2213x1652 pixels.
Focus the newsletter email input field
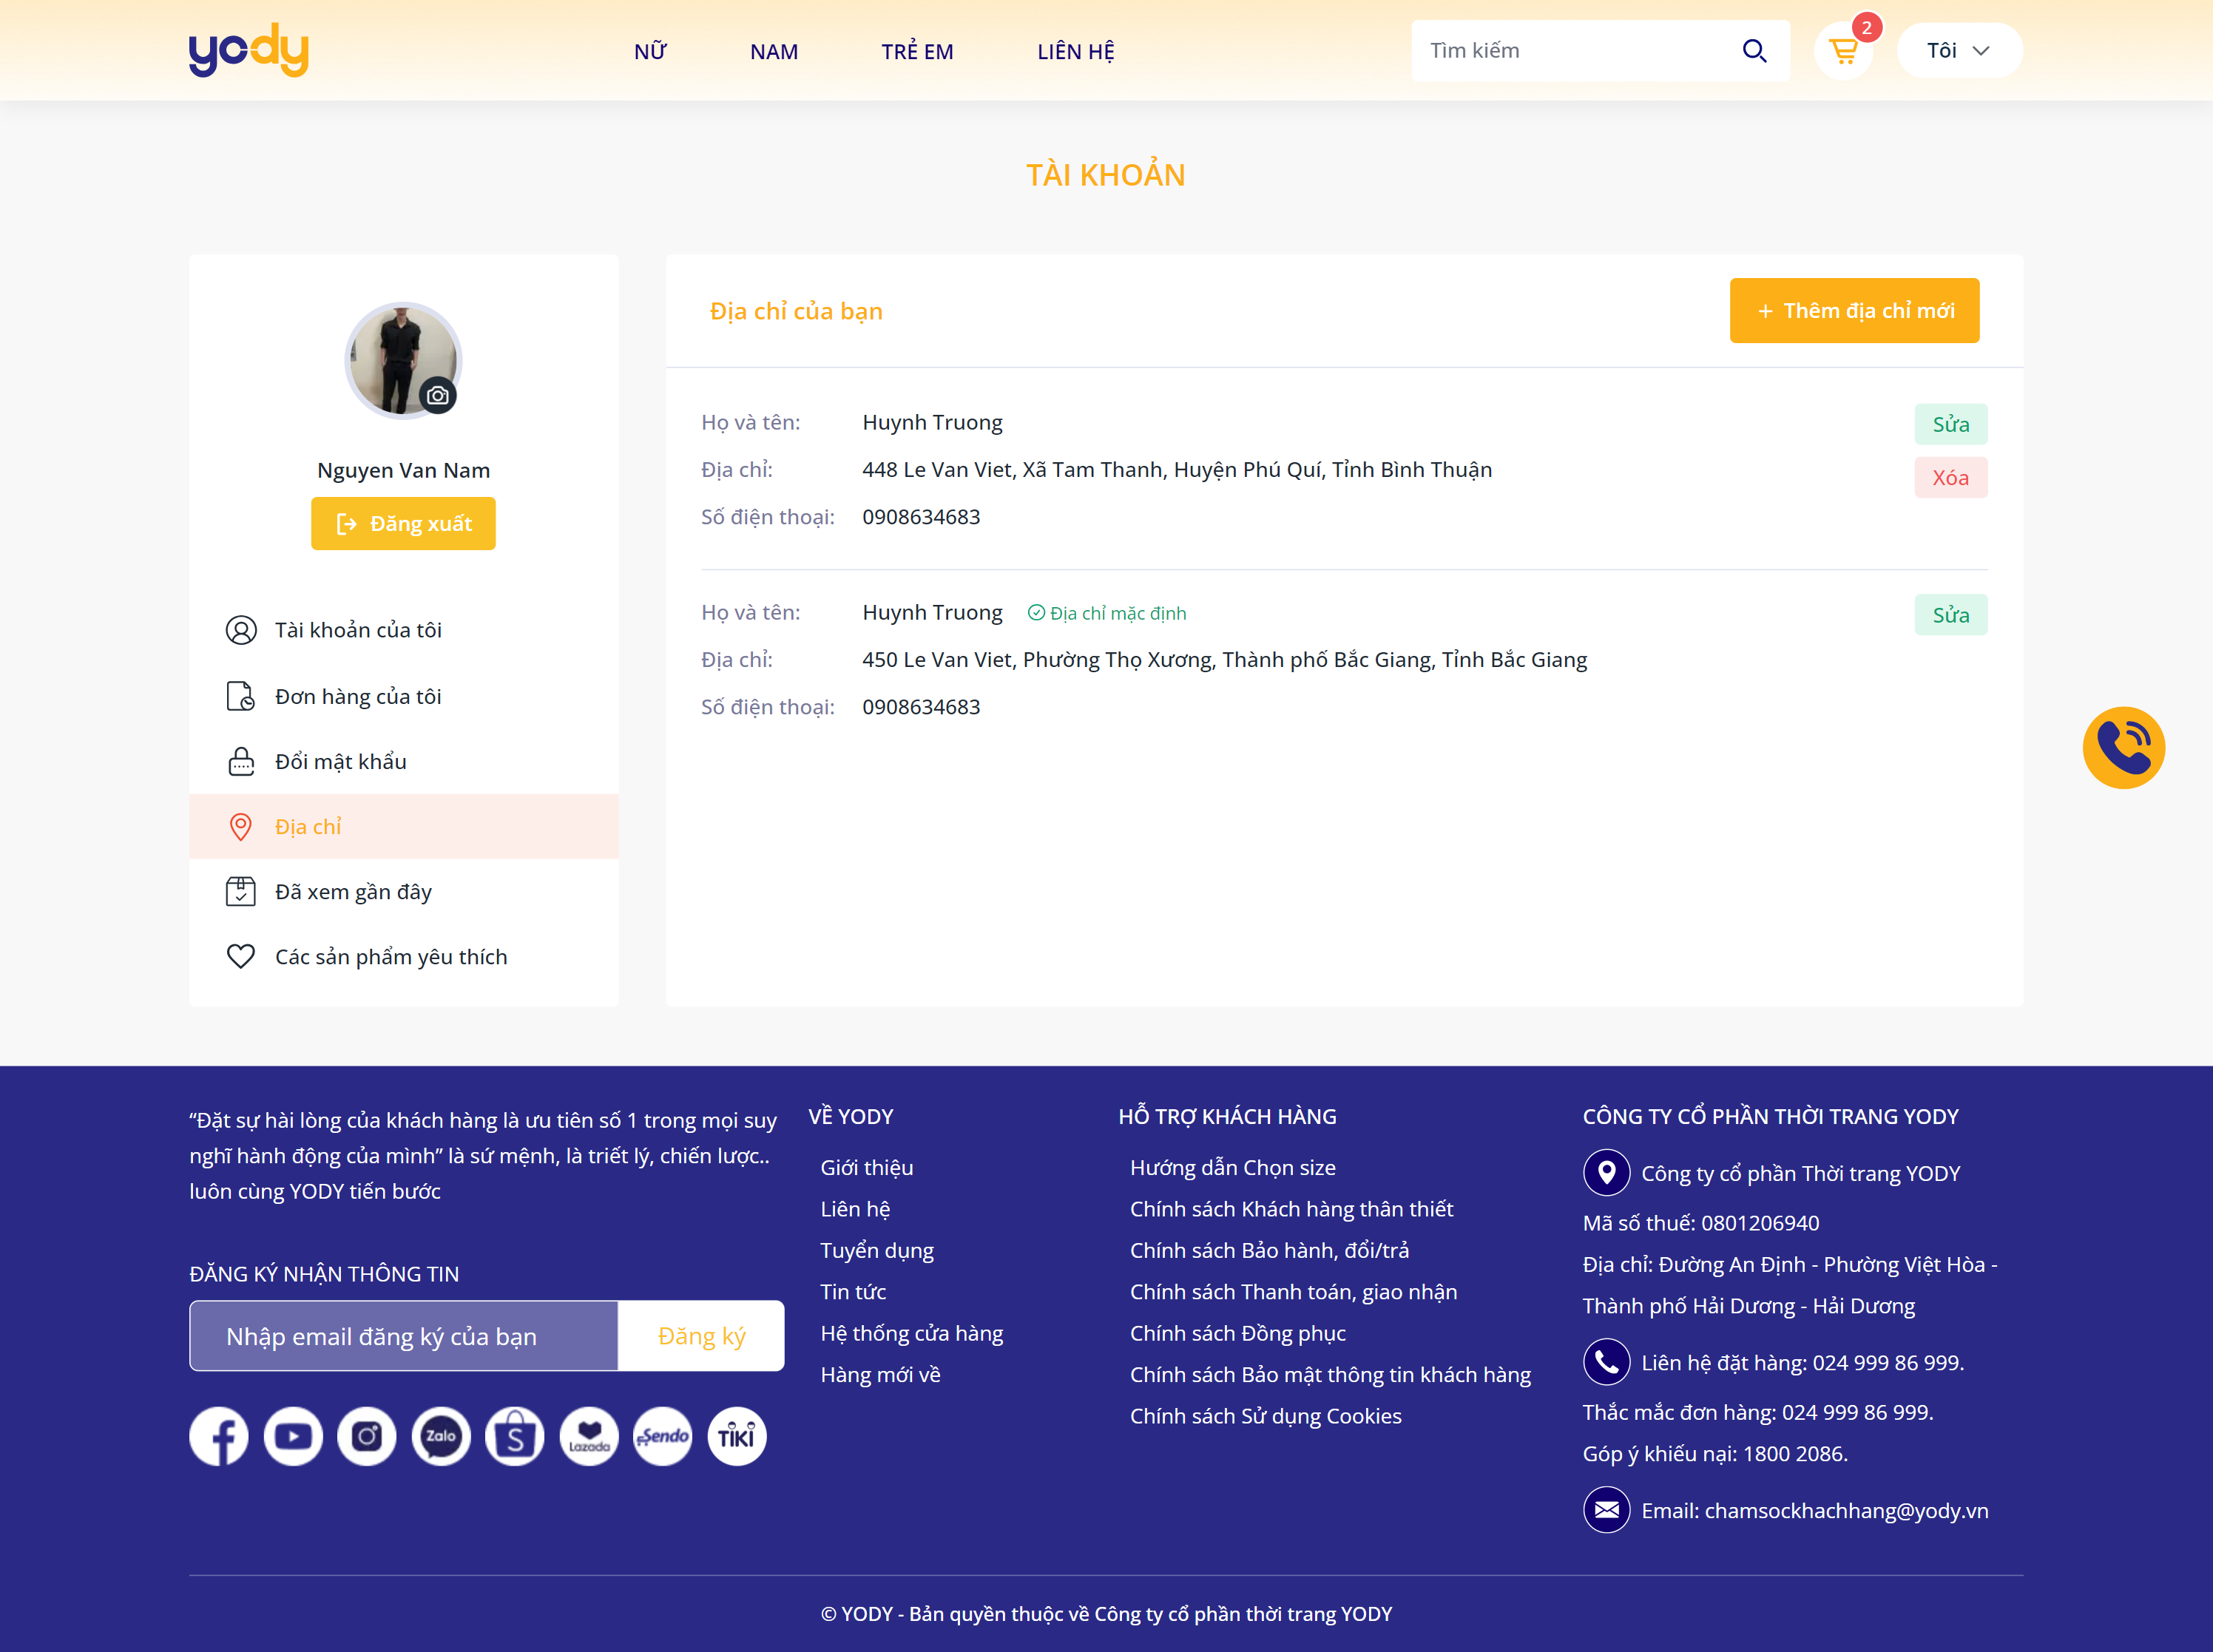tap(404, 1337)
